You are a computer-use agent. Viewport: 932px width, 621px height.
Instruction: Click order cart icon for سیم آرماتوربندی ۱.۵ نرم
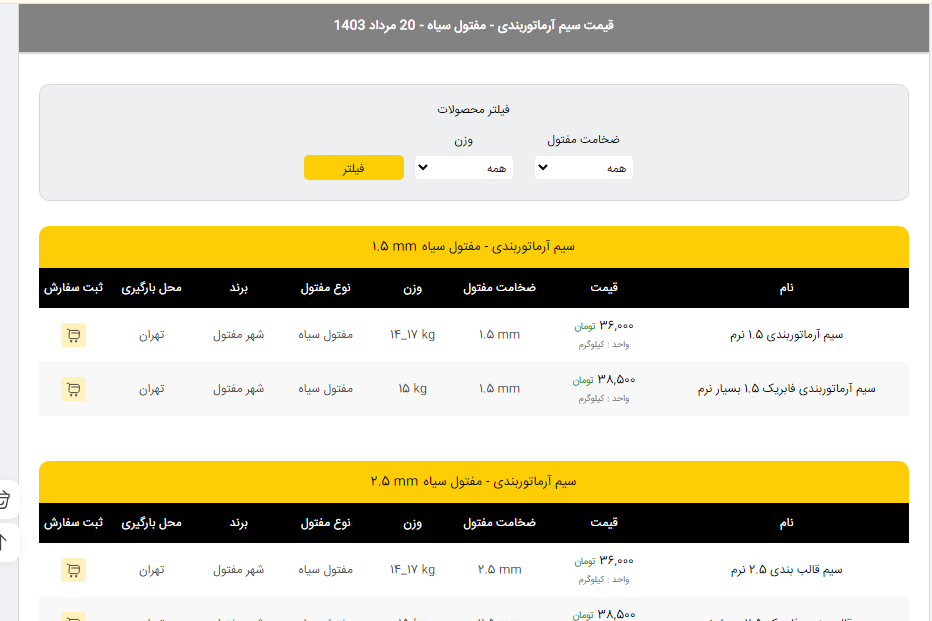(73, 335)
